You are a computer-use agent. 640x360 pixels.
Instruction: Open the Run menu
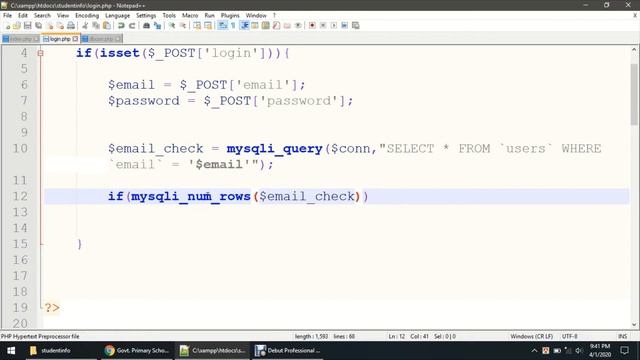click(209, 16)
